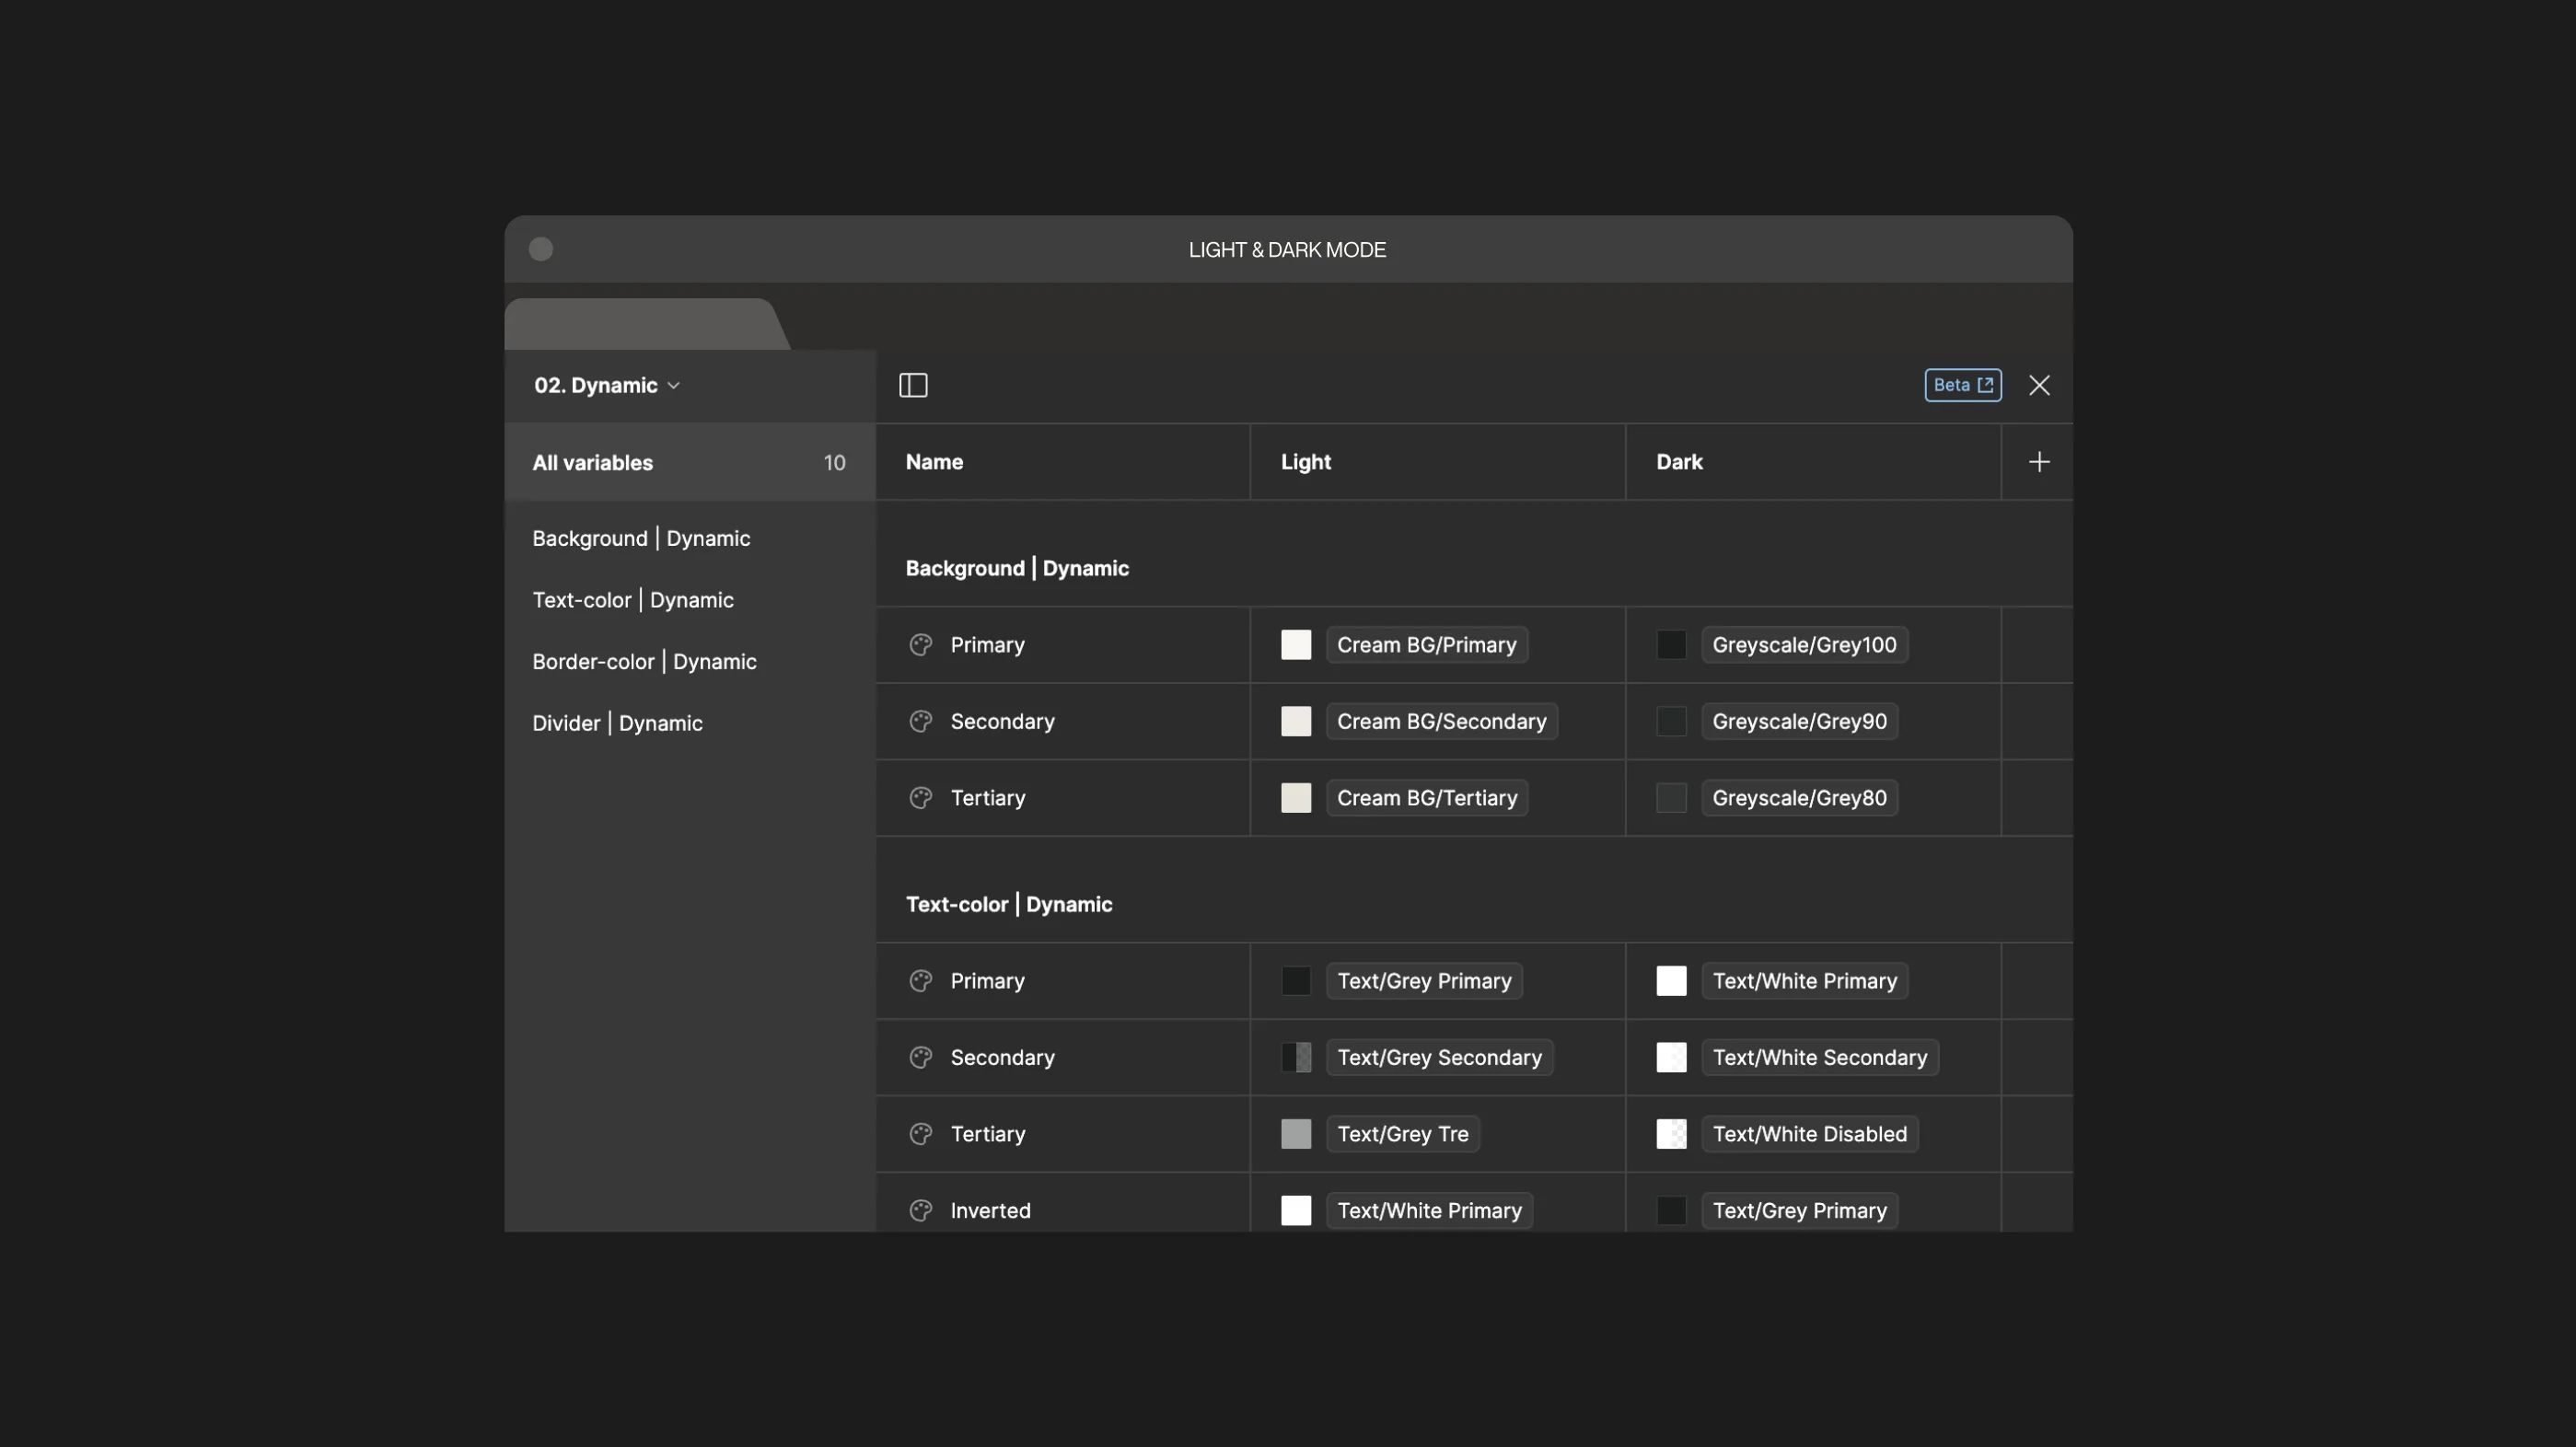Click the Text/White Disabled alias chip
2576x1447 pixels.
[x=1810, y=1134]
